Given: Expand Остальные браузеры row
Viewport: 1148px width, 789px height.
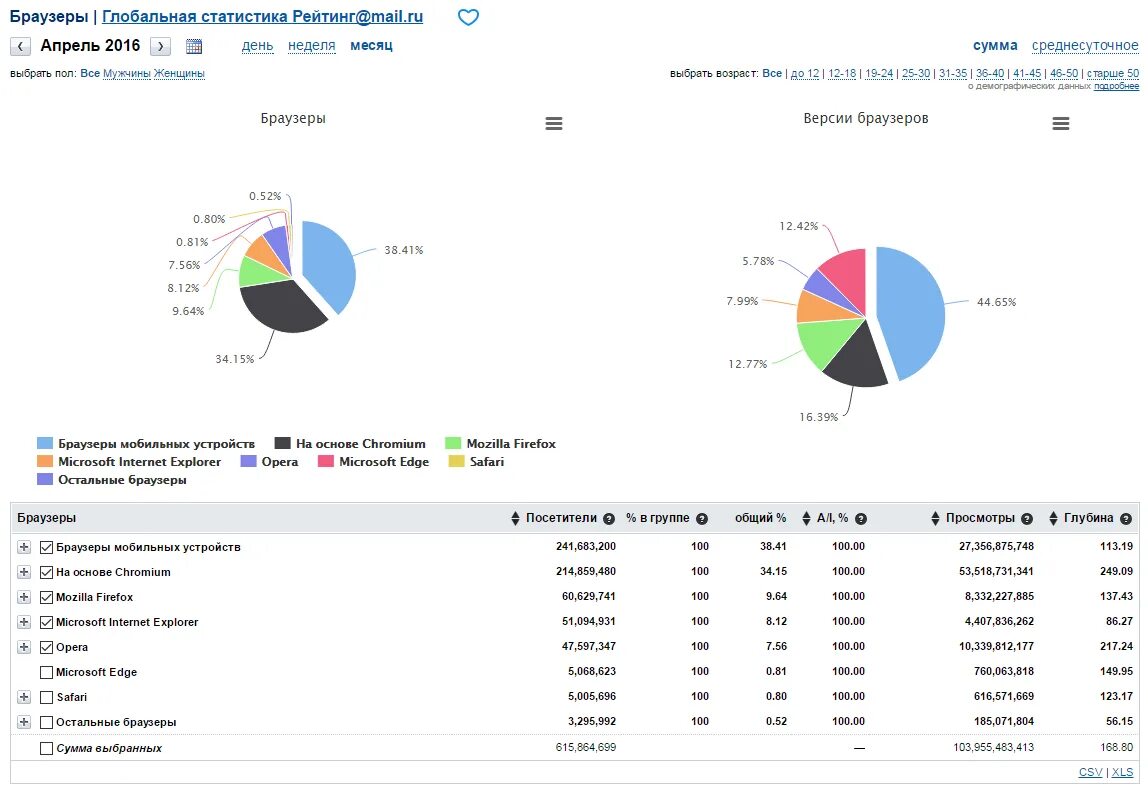Looking at the screenshot, I should 24,722.
